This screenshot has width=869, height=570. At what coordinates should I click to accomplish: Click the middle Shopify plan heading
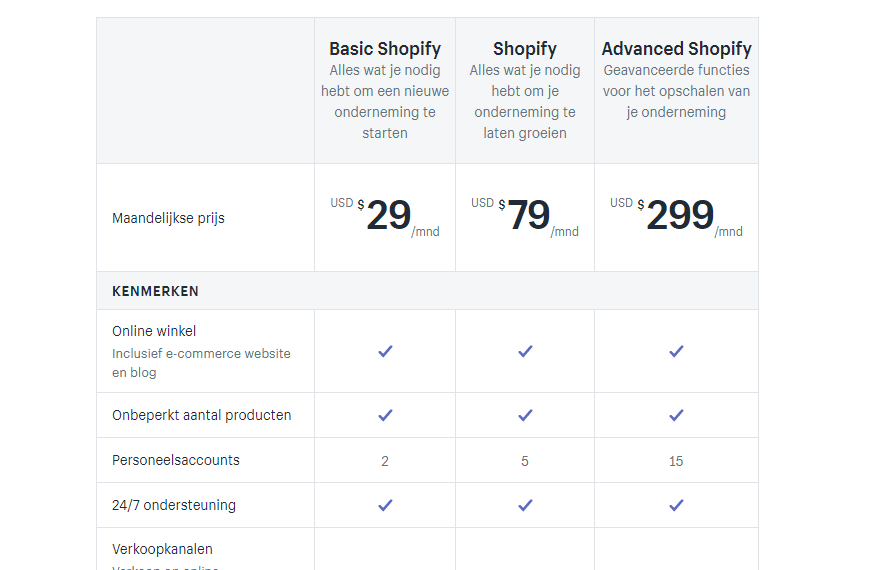[x=525, y=49]
